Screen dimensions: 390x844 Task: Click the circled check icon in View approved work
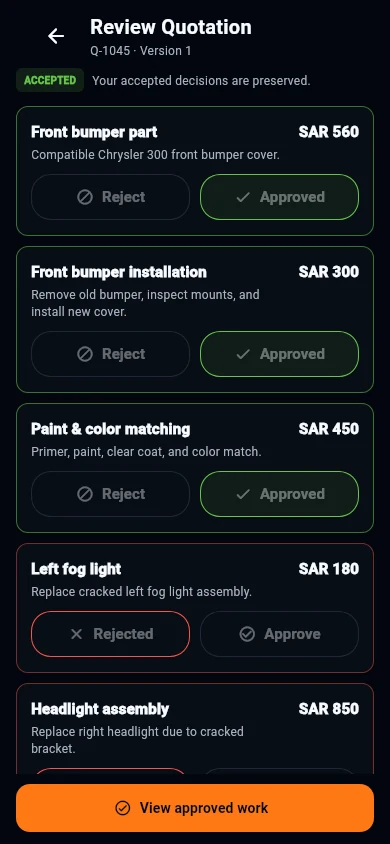pyautogui.click(x=123, y=808)
